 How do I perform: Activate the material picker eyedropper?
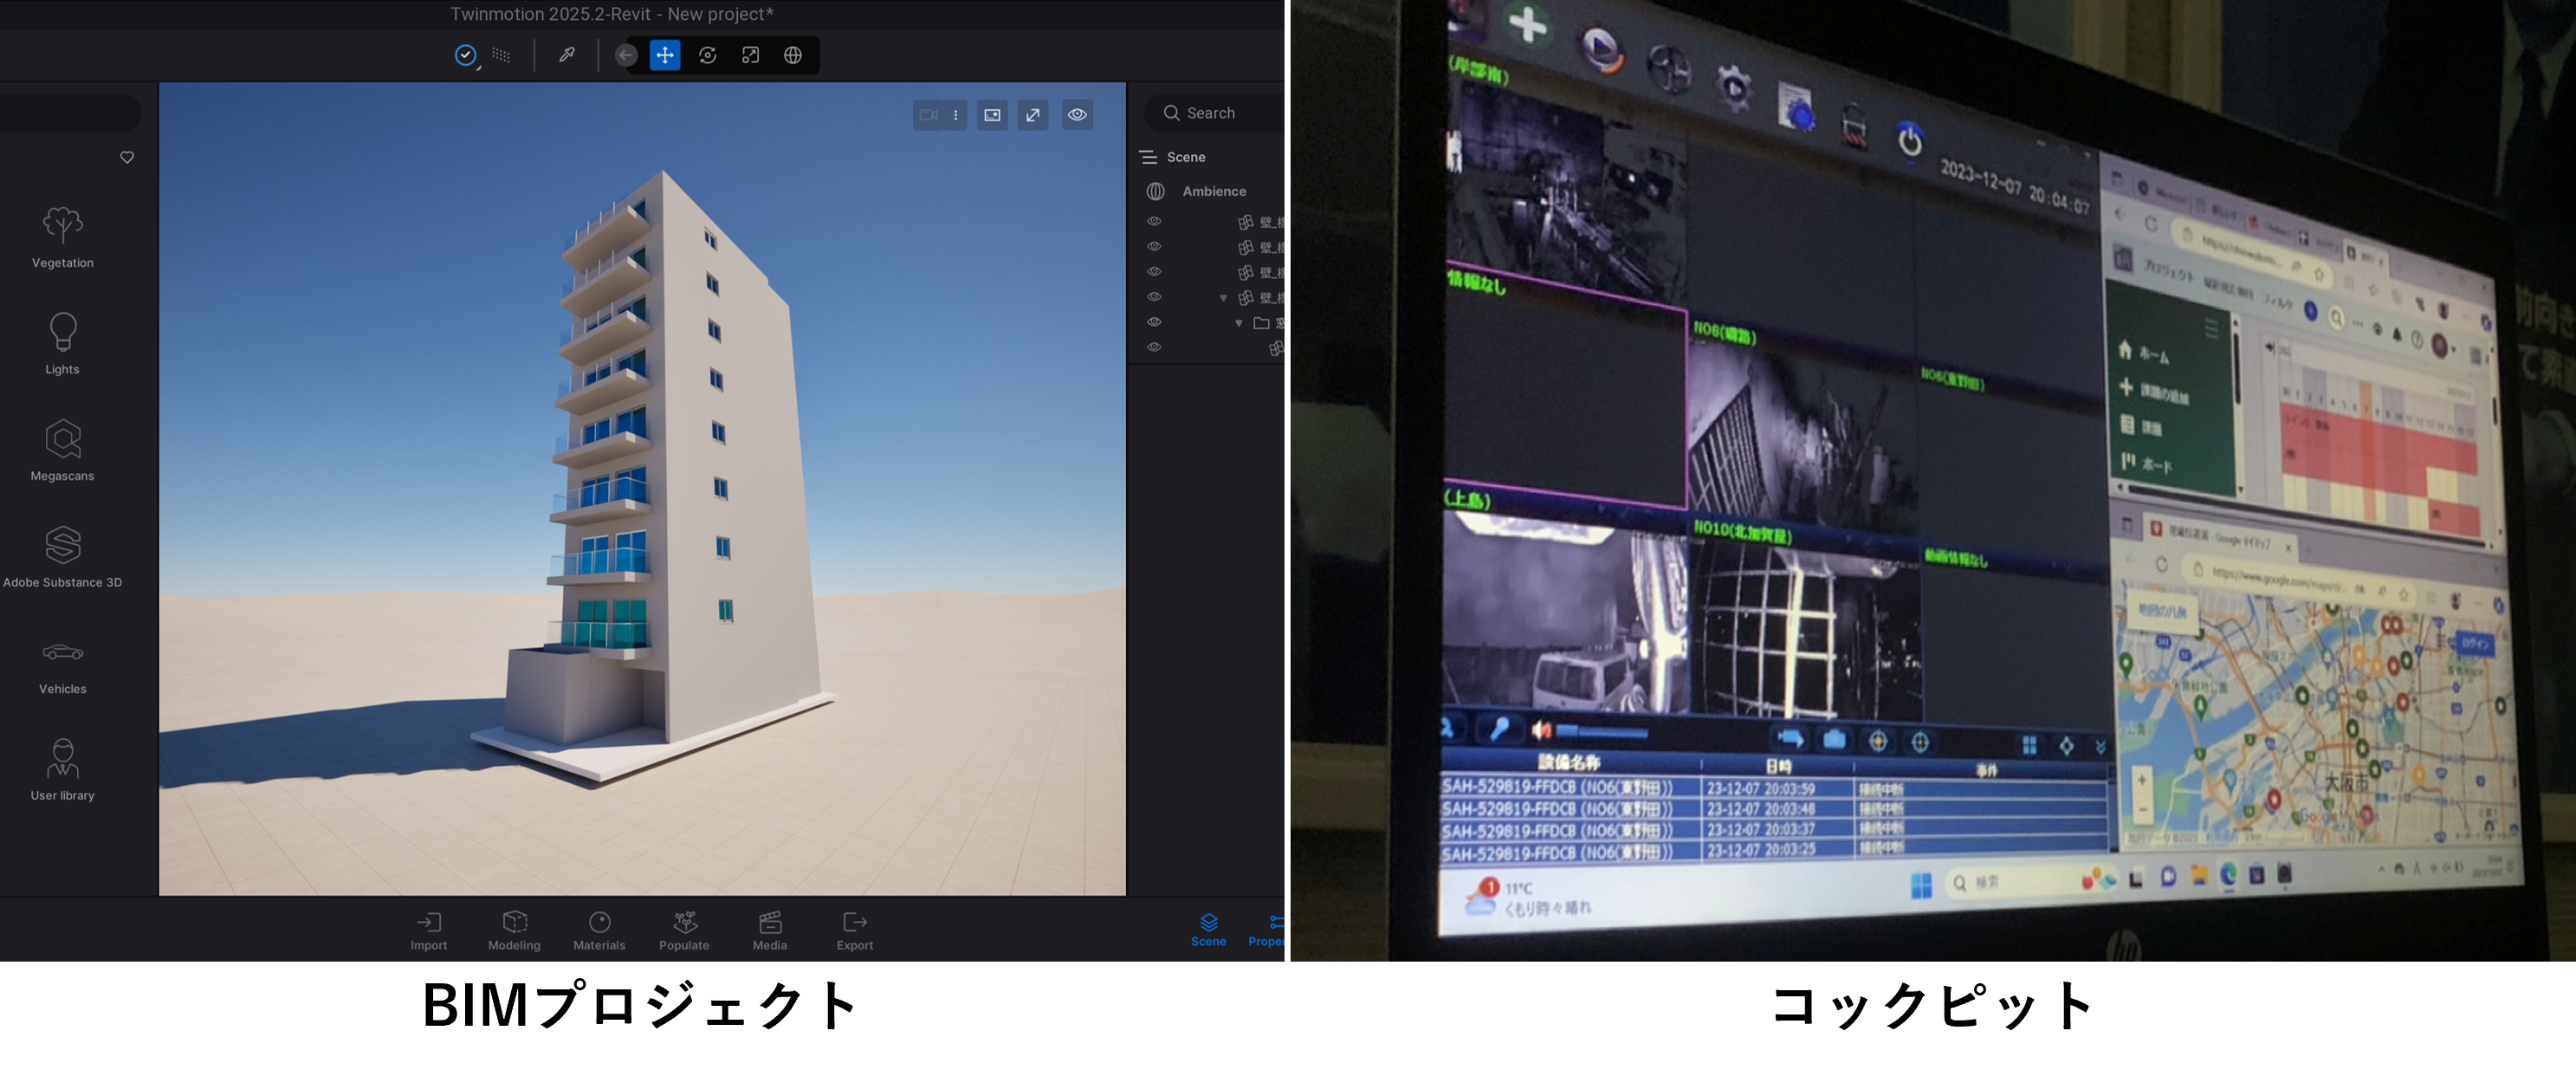567,55
